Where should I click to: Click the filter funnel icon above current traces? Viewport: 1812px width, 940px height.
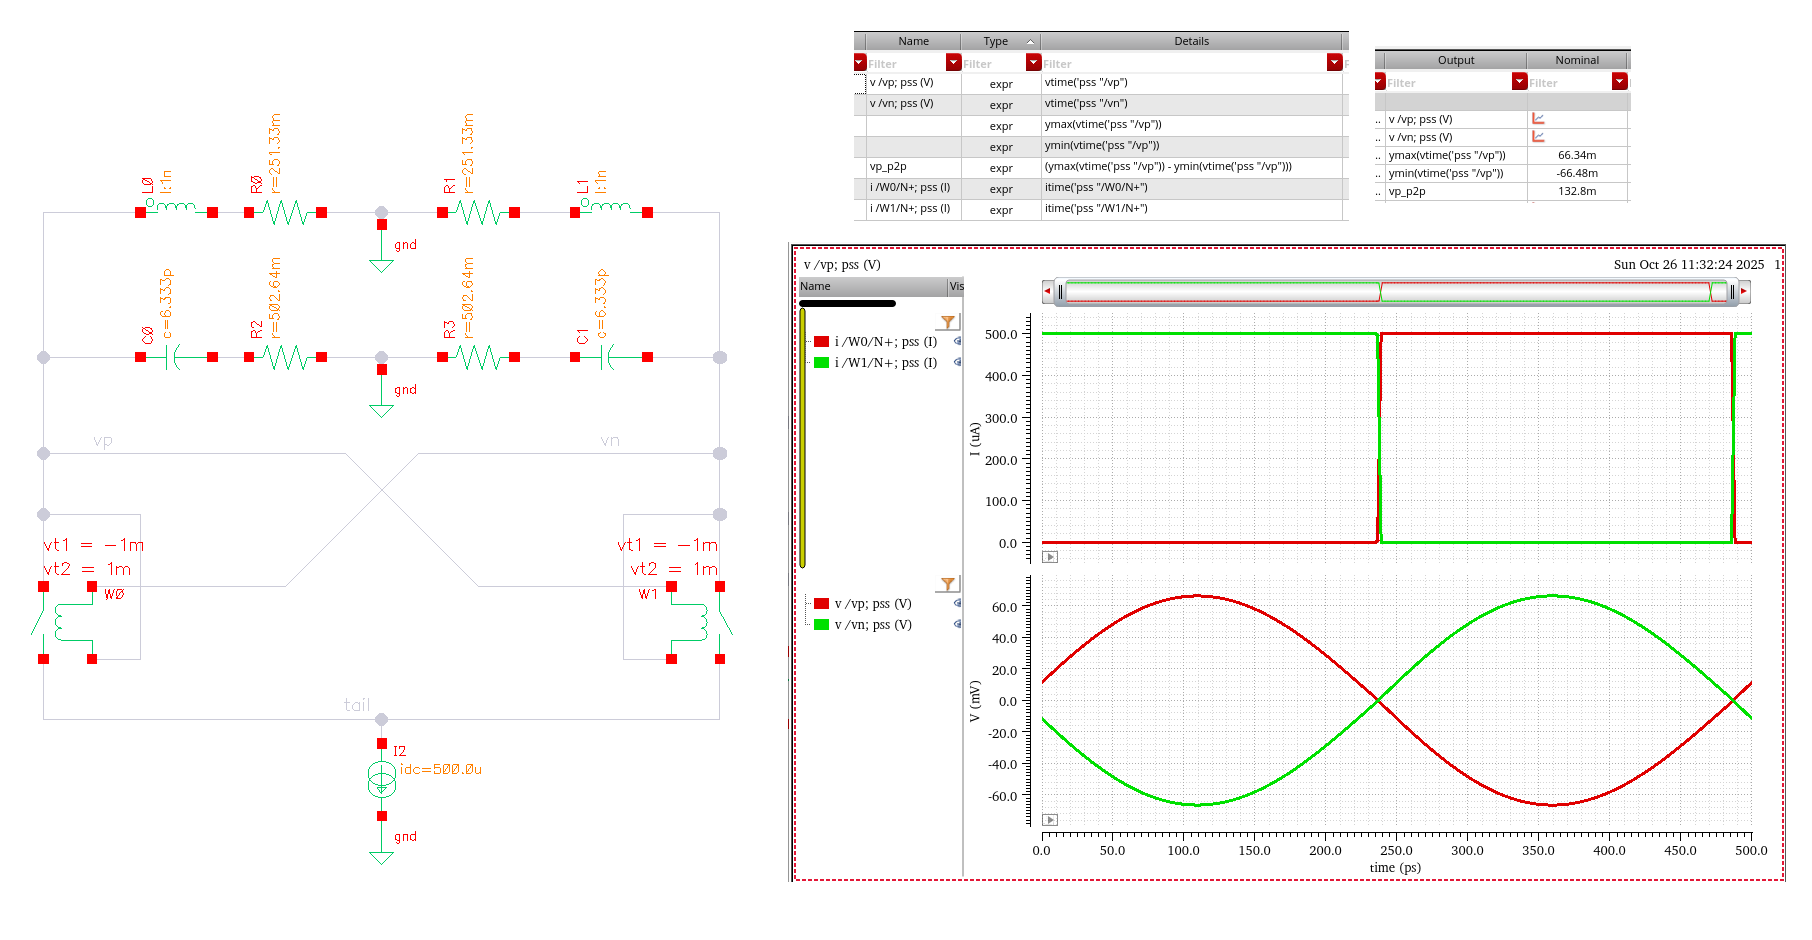point(947,322)
